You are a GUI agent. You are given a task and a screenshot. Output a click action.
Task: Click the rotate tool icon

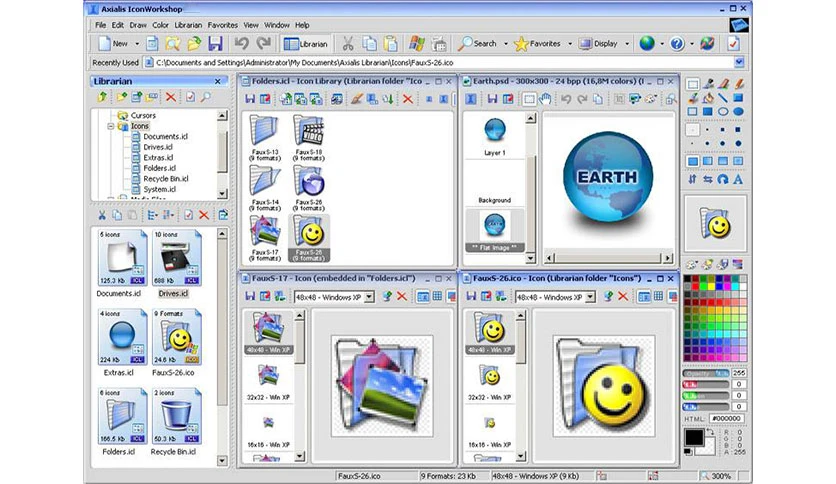723,180
